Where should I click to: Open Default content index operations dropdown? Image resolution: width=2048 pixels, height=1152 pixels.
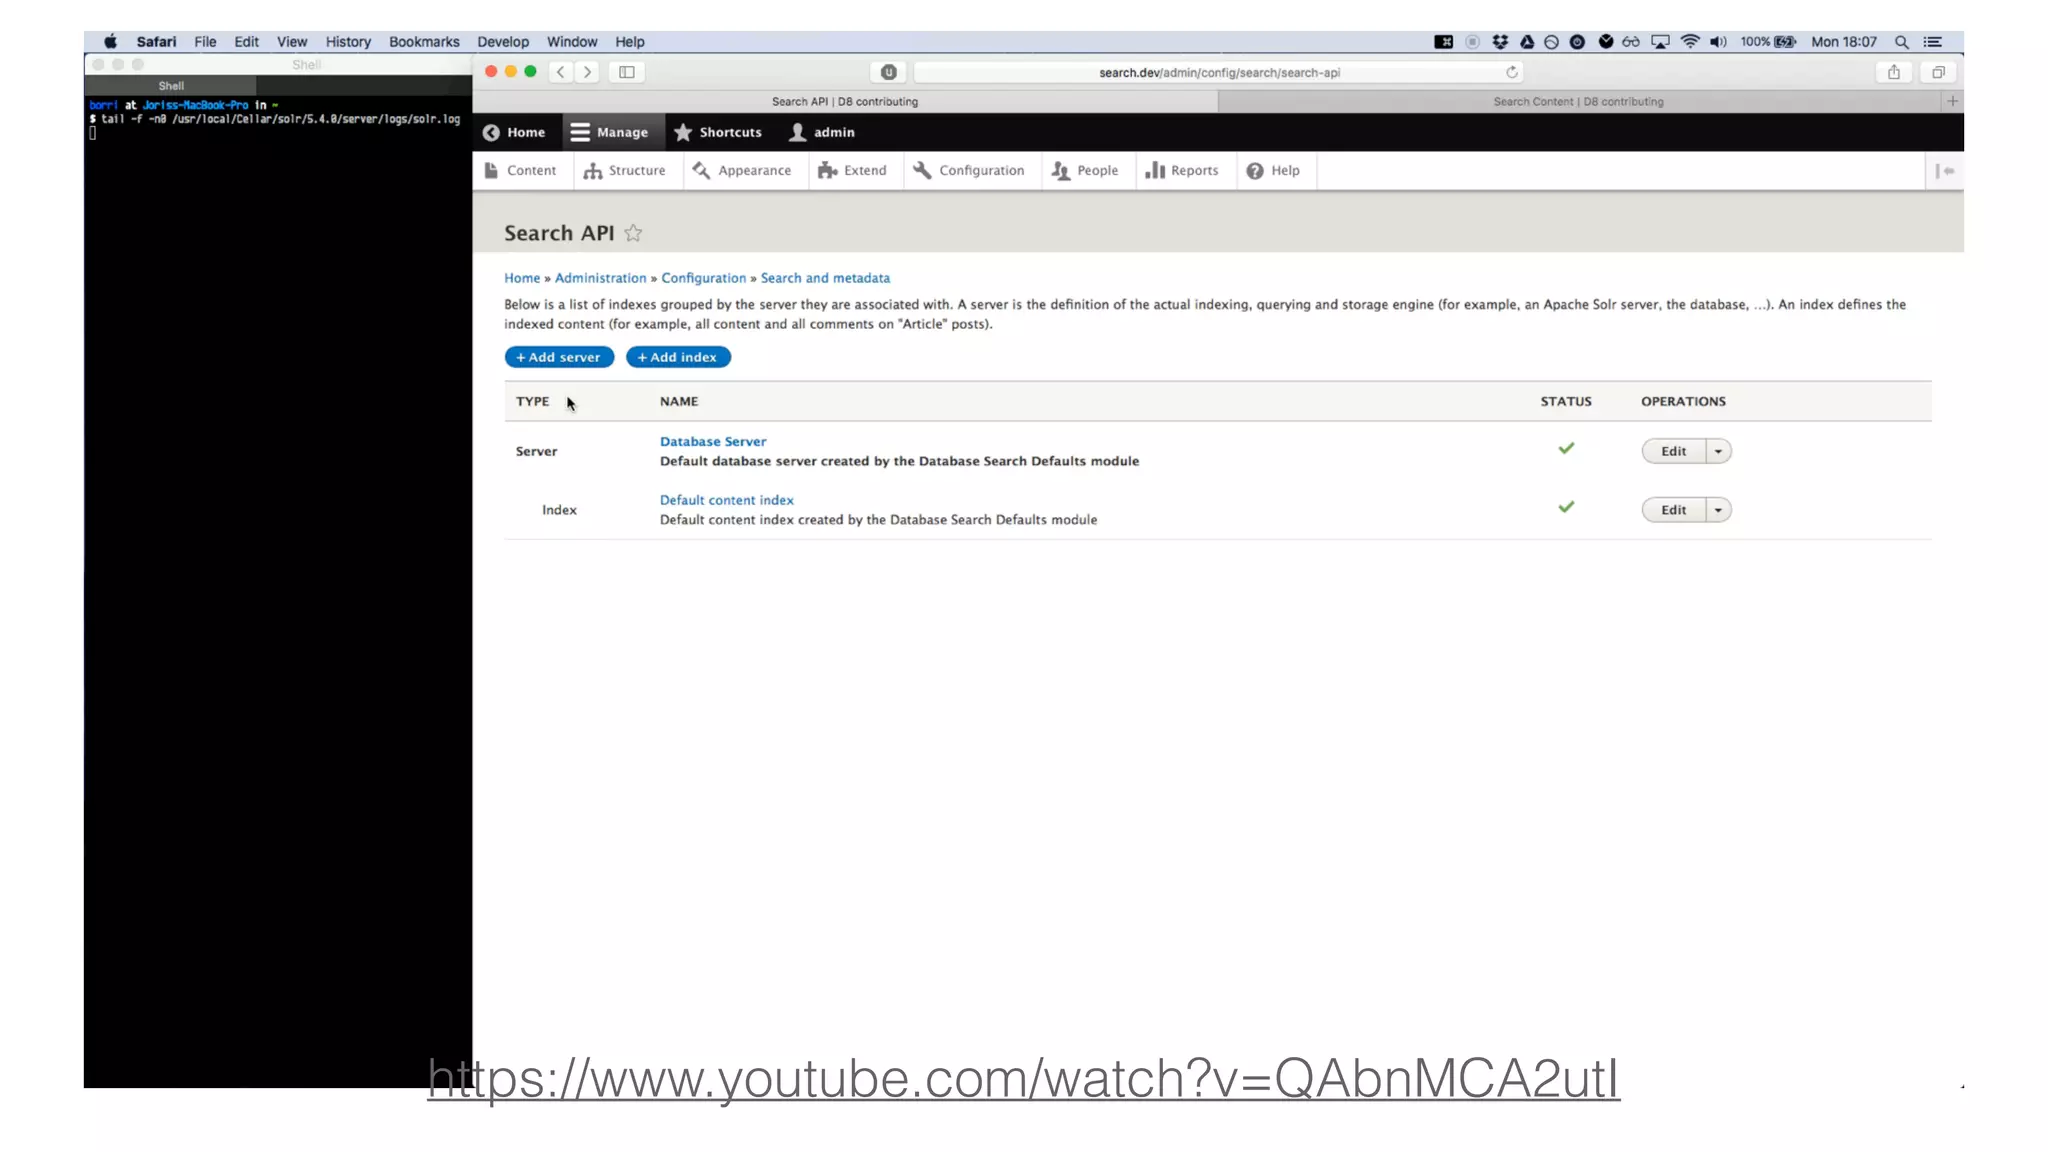1718,510
